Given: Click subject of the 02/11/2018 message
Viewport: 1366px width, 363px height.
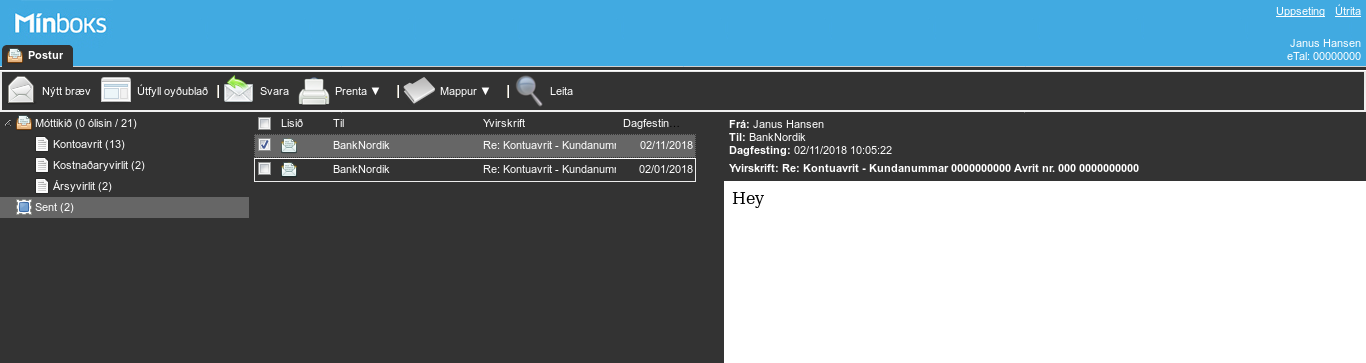Looking at the screenshot, I should (549, 145).
